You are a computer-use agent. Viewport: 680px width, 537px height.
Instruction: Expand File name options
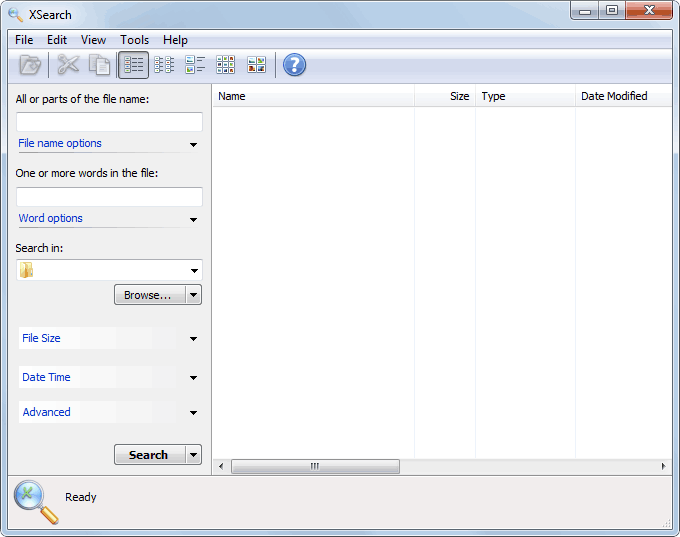(x=193, y=145)
